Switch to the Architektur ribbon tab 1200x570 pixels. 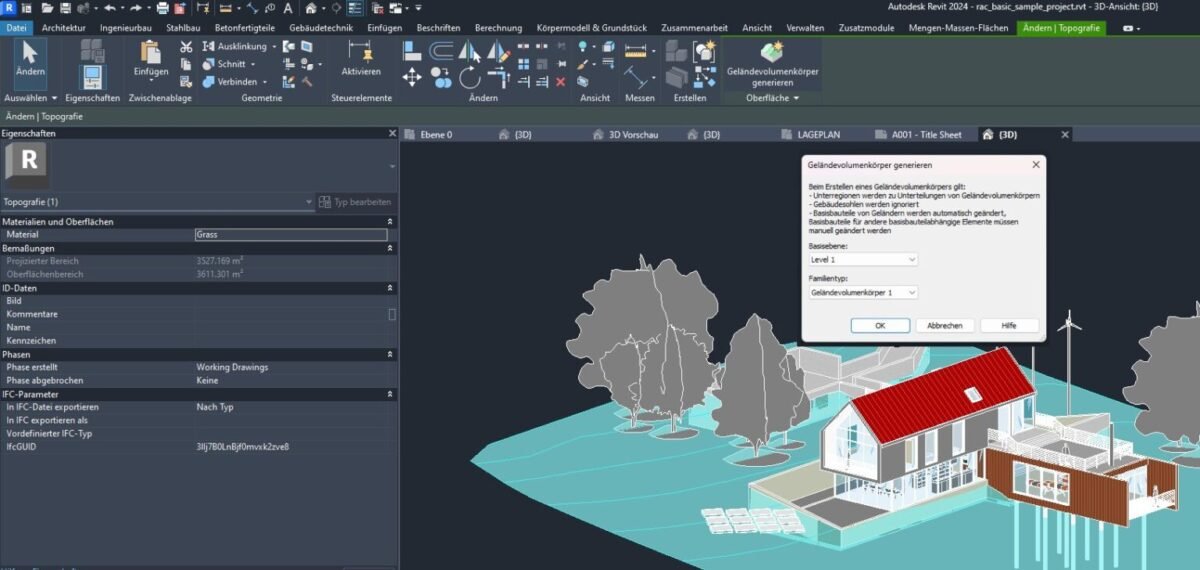(64, 27)
